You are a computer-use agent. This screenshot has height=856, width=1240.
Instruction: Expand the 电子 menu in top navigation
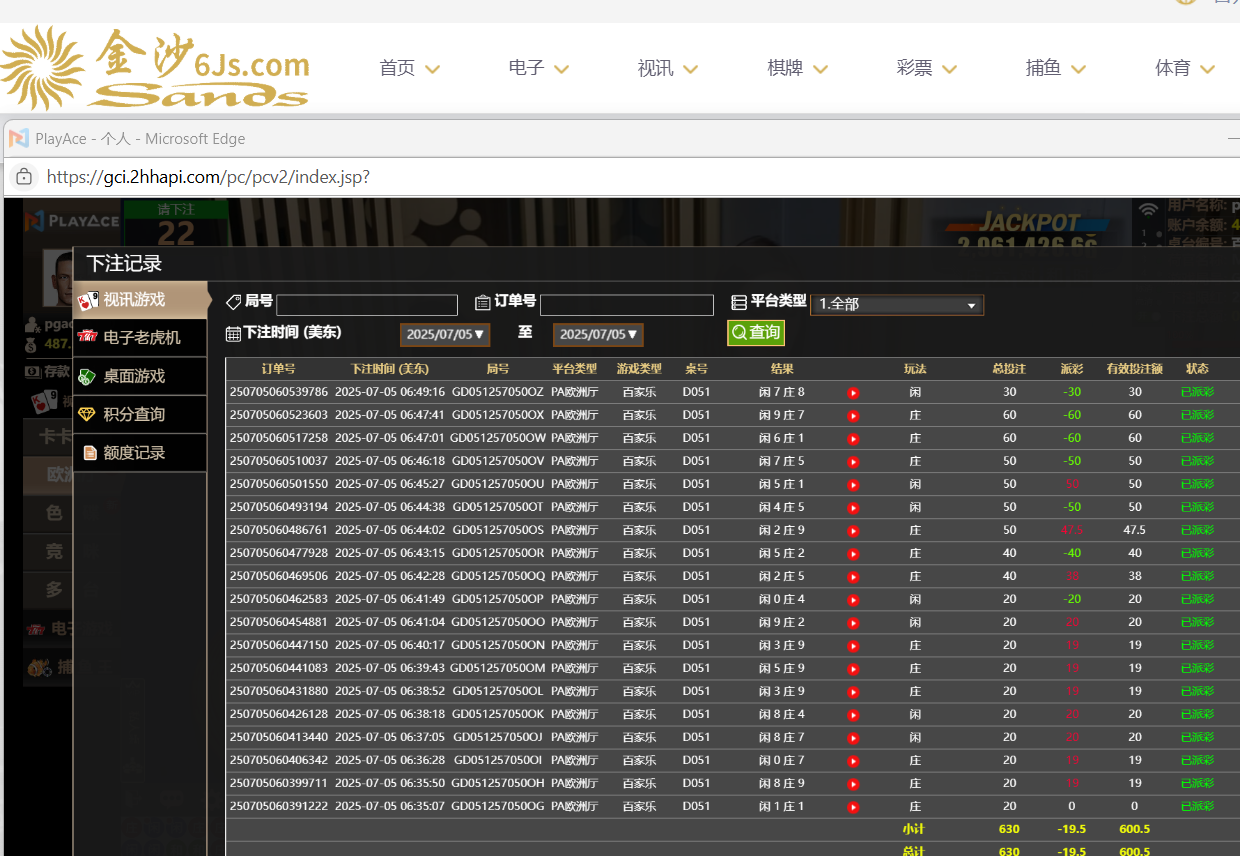538,68
